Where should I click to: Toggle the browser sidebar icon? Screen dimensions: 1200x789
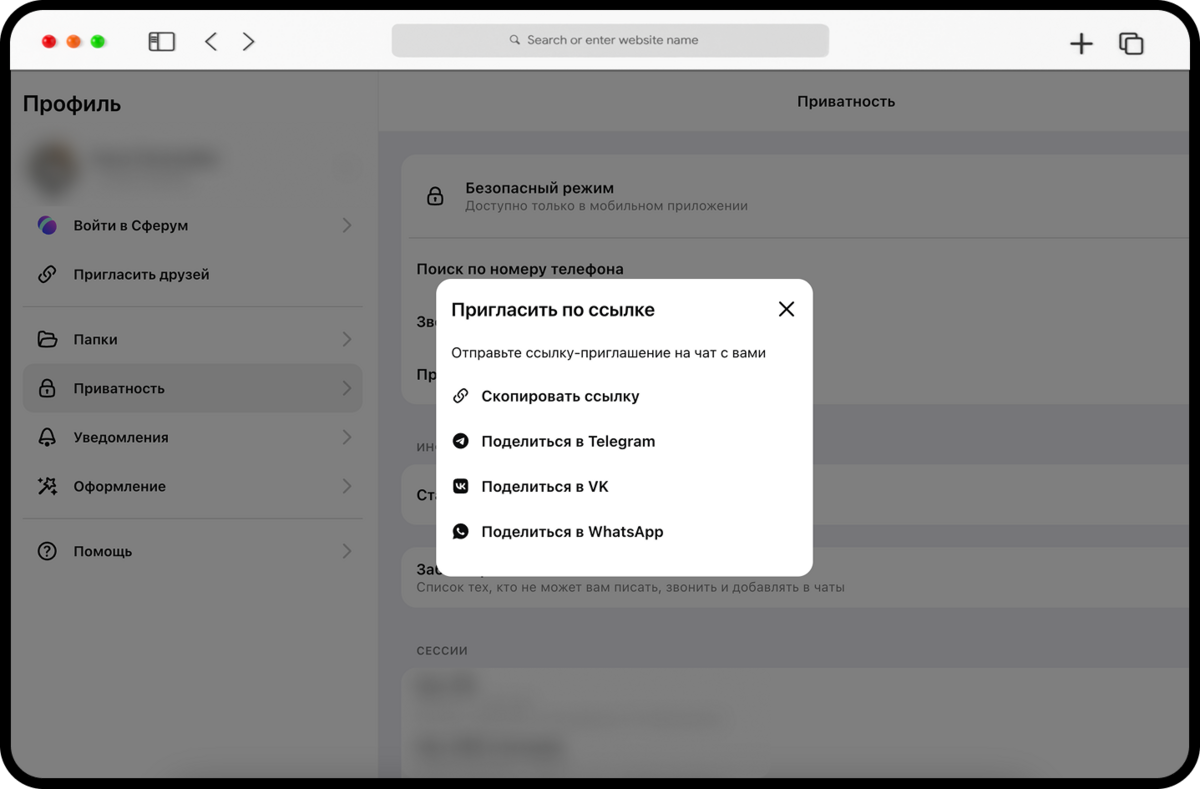[162, 41]
